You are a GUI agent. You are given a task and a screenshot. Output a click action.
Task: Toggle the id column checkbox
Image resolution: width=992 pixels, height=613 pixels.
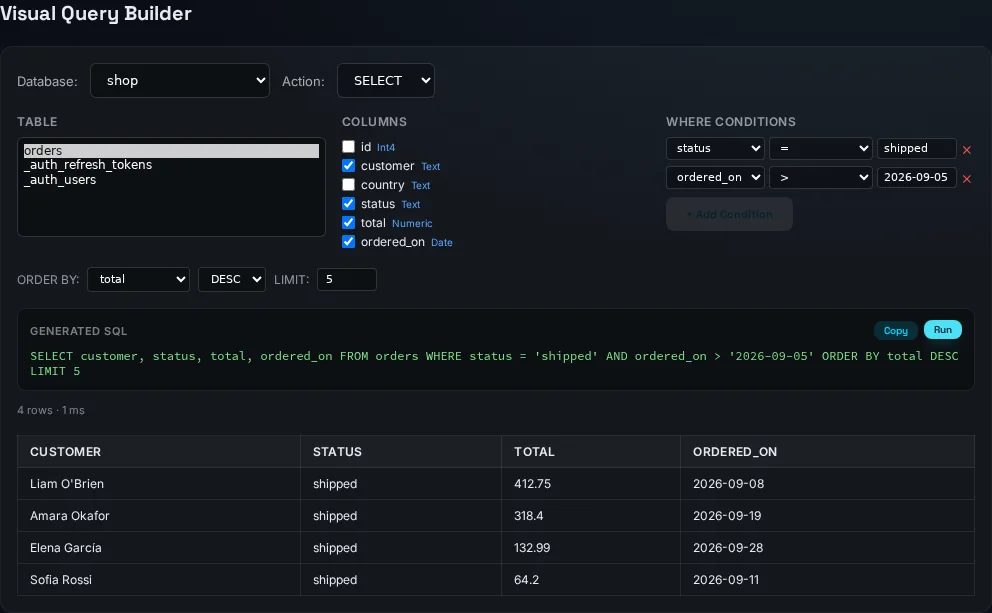tap(348, 147)
